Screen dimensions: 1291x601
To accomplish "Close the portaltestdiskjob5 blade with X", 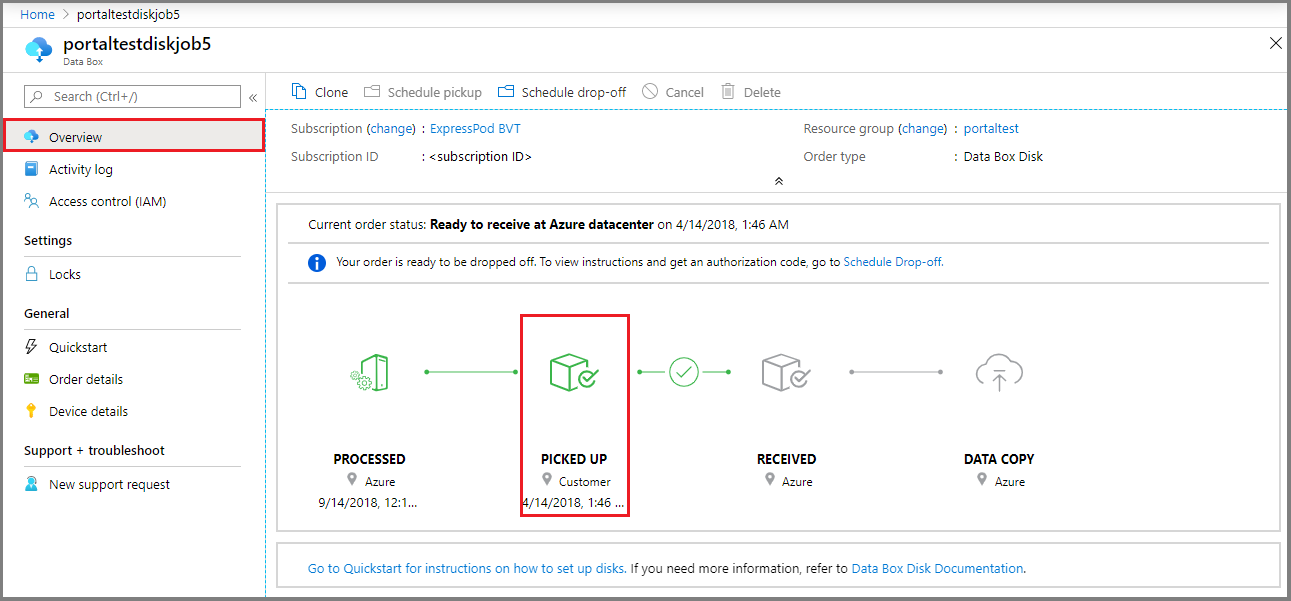I will [x=1275, y=43].
